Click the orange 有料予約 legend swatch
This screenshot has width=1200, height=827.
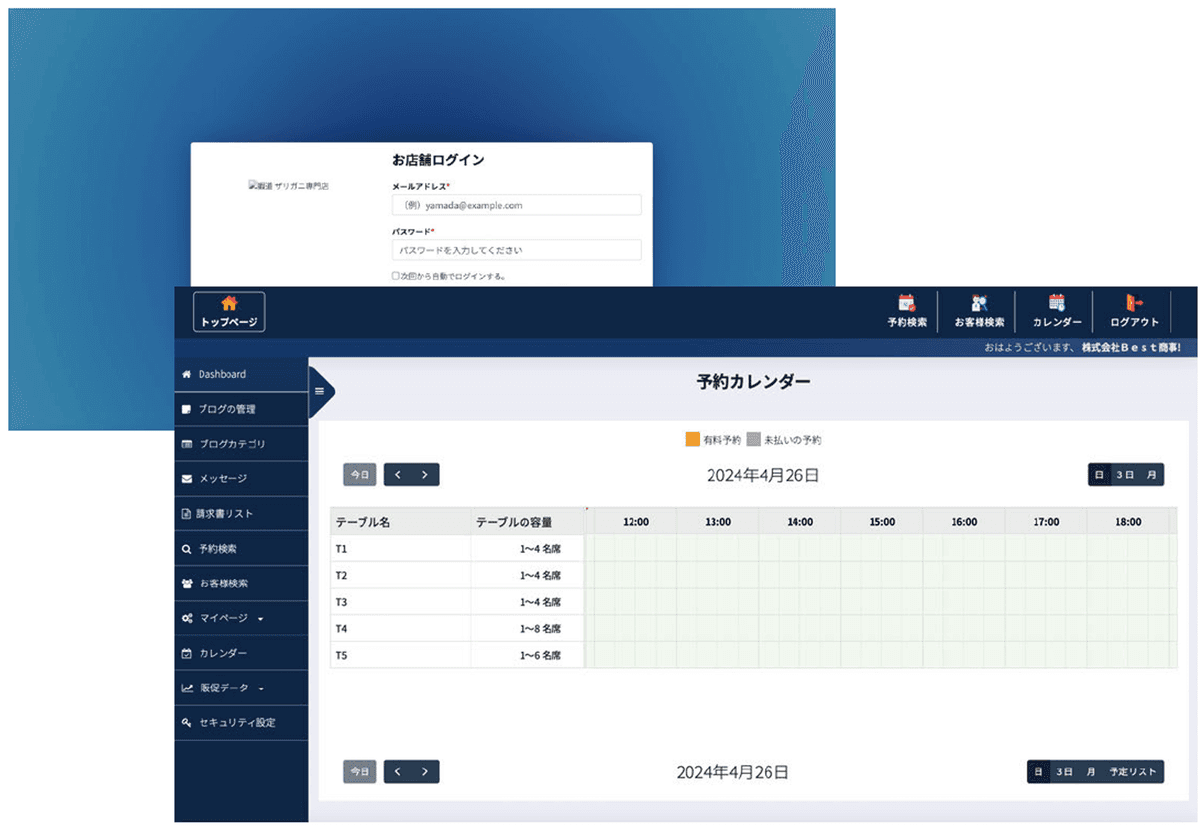[x=693, y=439]
